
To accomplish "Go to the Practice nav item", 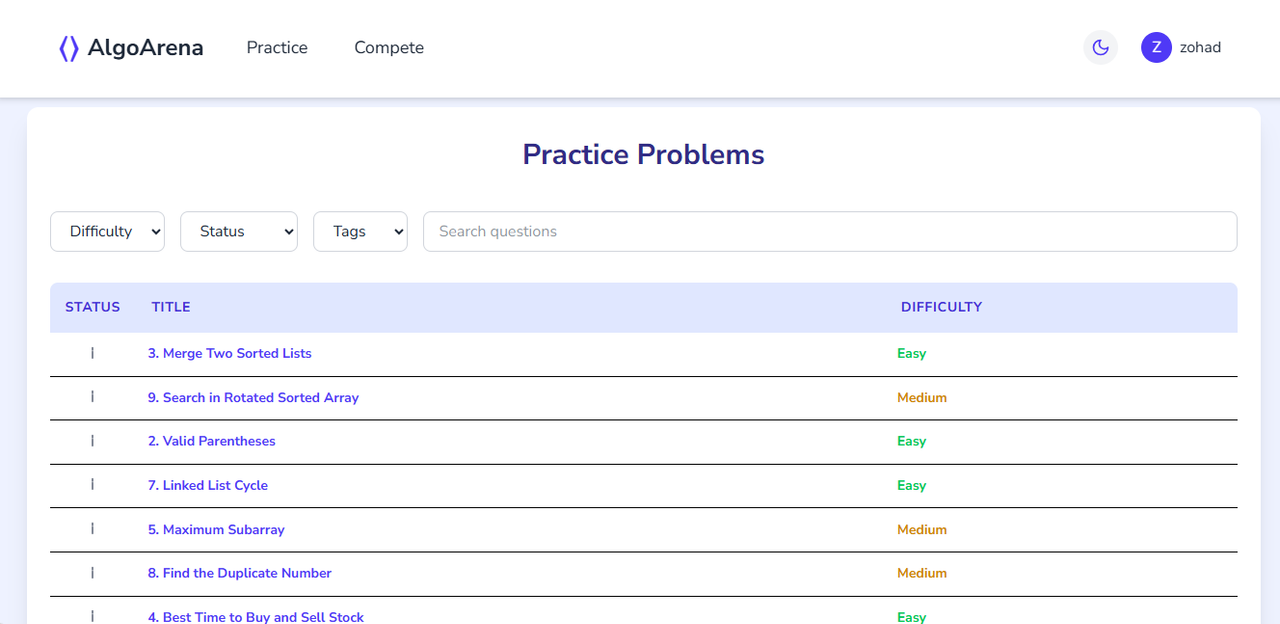I will (x=277, y=48).
